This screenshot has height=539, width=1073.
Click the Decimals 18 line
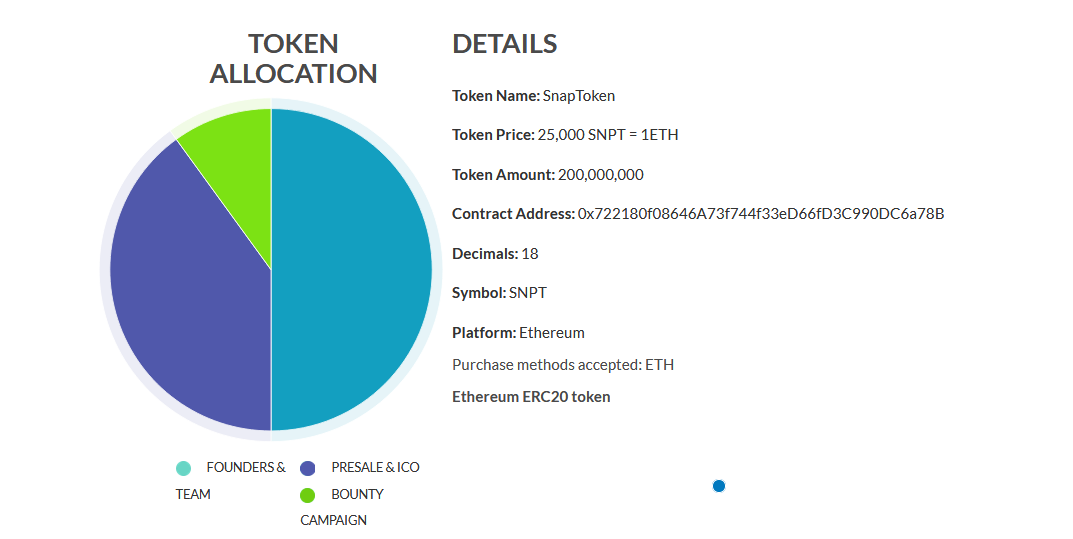pos(495,254)
